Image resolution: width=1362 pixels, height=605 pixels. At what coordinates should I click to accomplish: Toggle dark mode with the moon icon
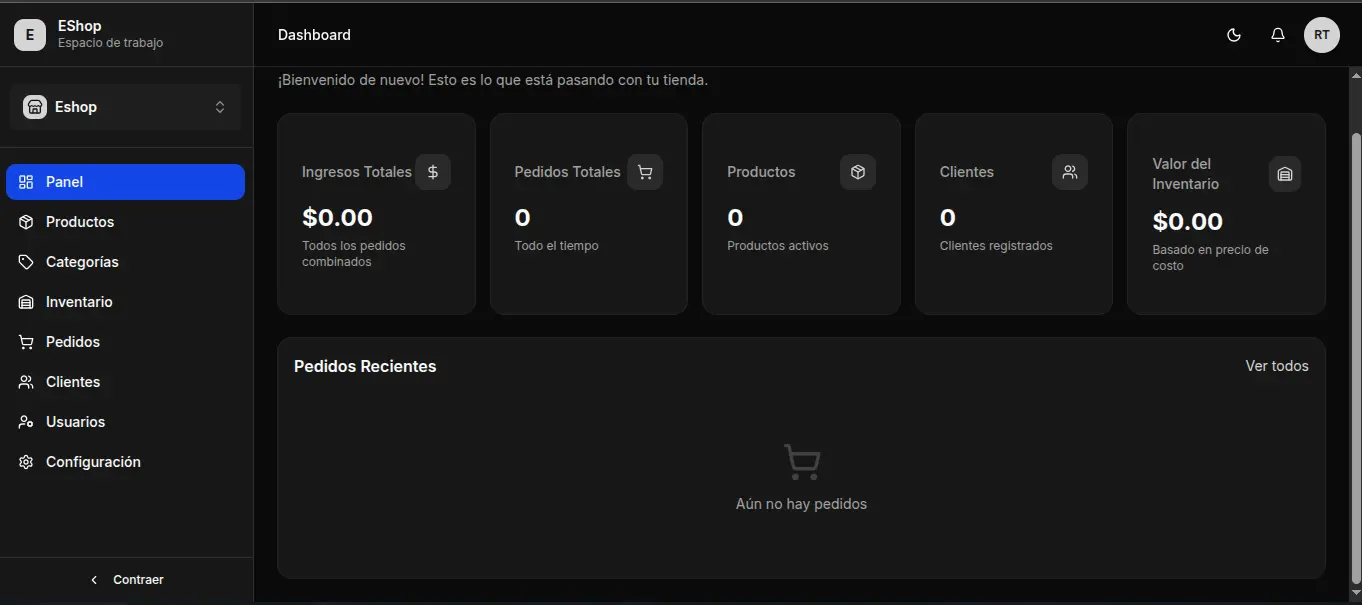1233,34
